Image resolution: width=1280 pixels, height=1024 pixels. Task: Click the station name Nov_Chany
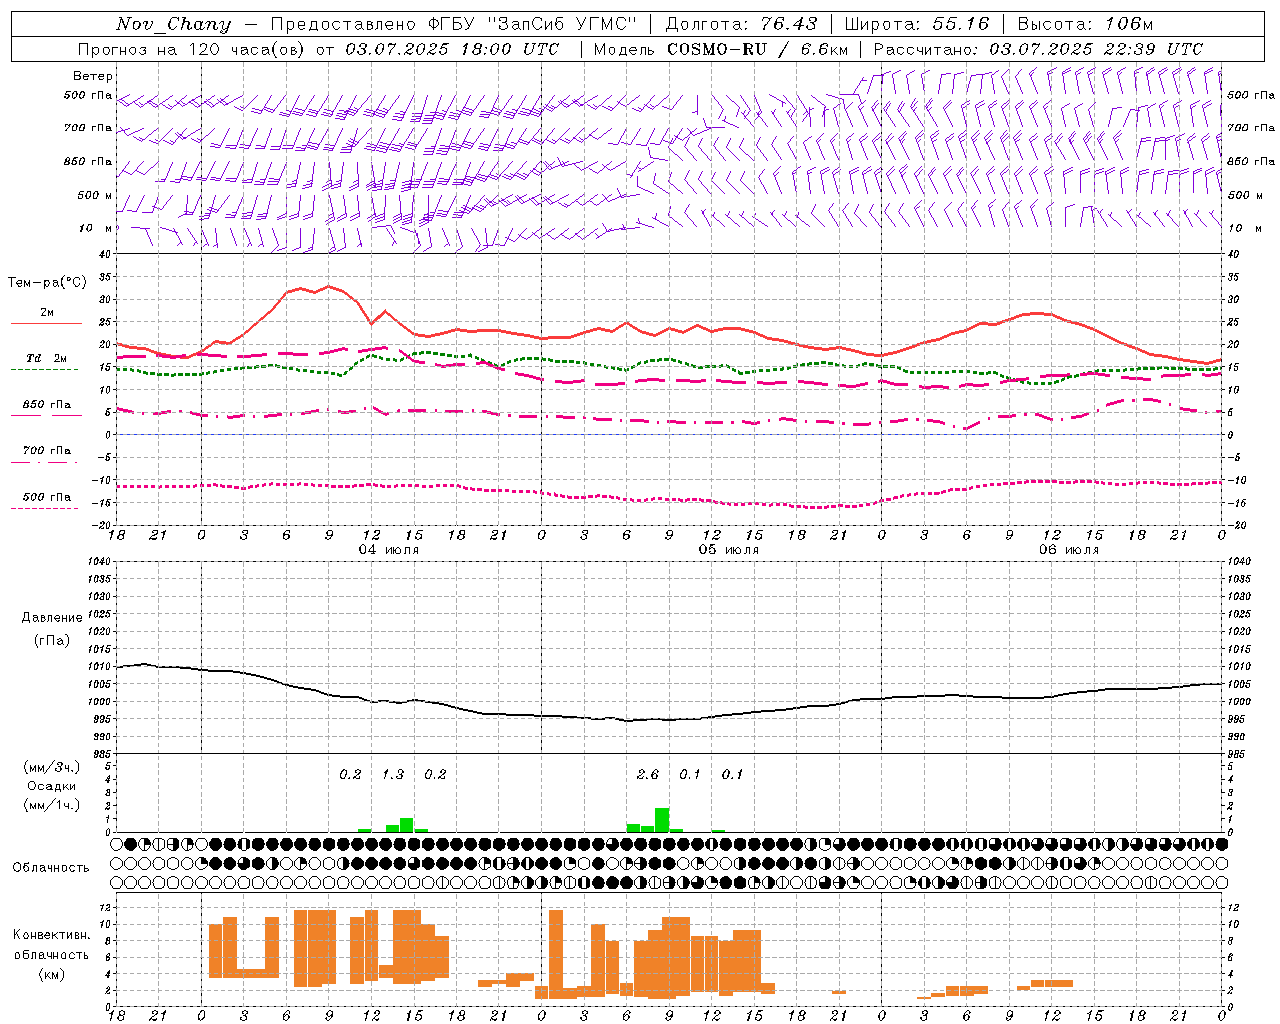(173, 24)
